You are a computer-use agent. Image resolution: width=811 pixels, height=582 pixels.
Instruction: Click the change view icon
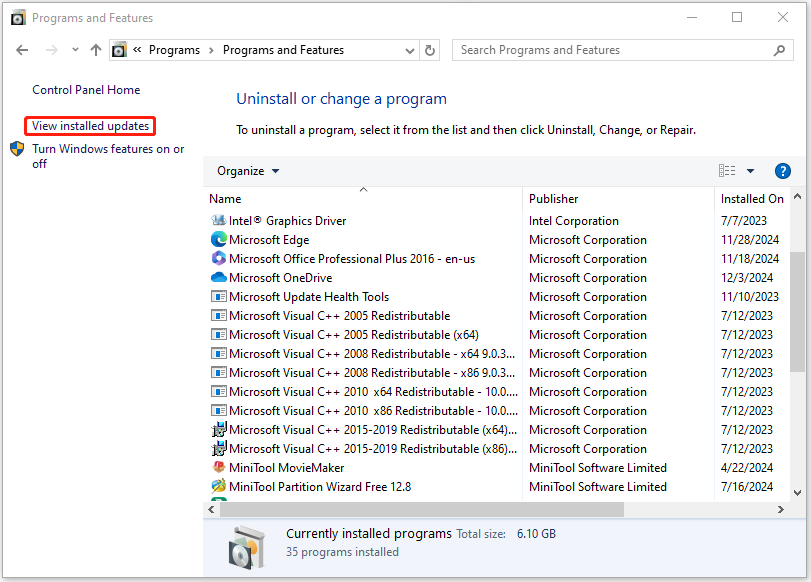(727, 171)
